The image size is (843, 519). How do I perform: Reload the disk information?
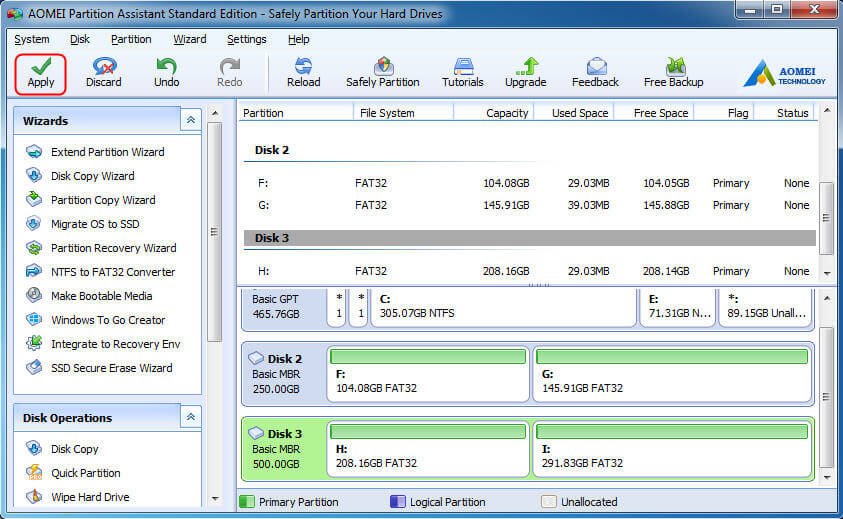tap(303, 73)
